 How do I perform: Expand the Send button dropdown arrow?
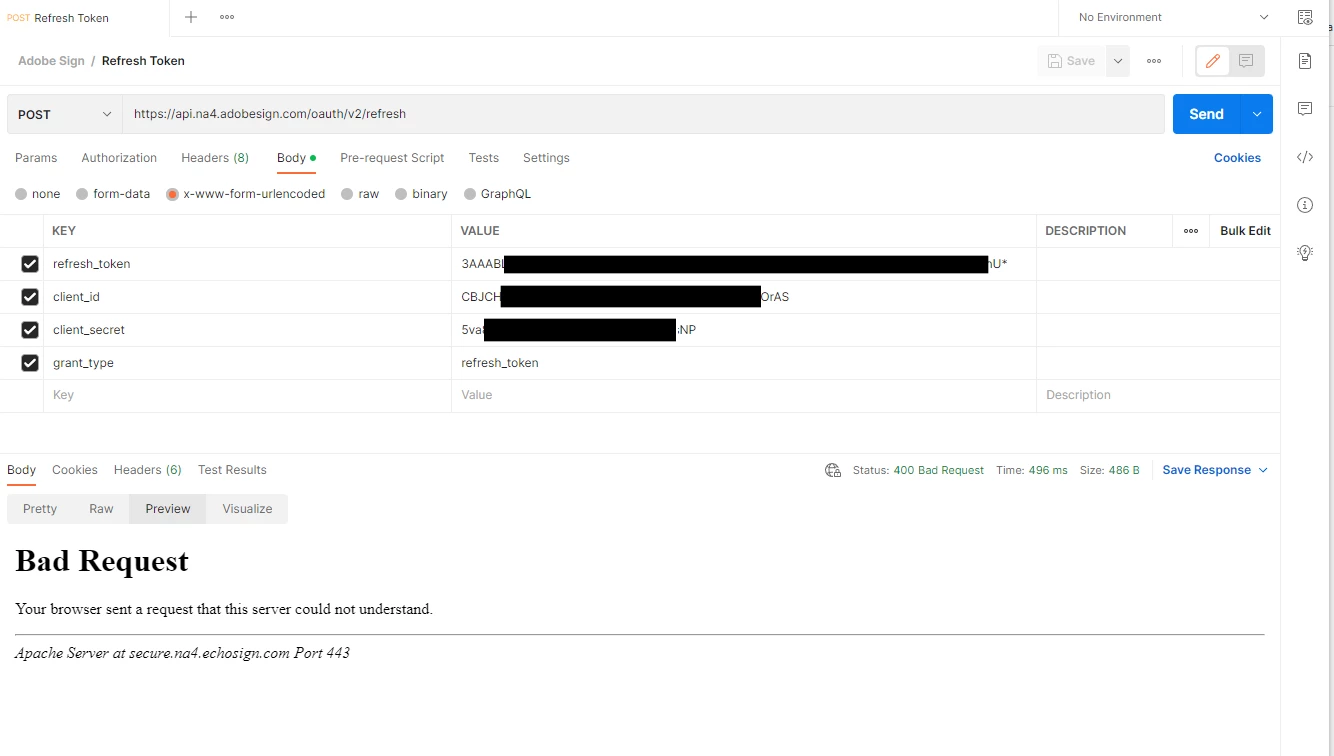click(x=1257, y=114)
